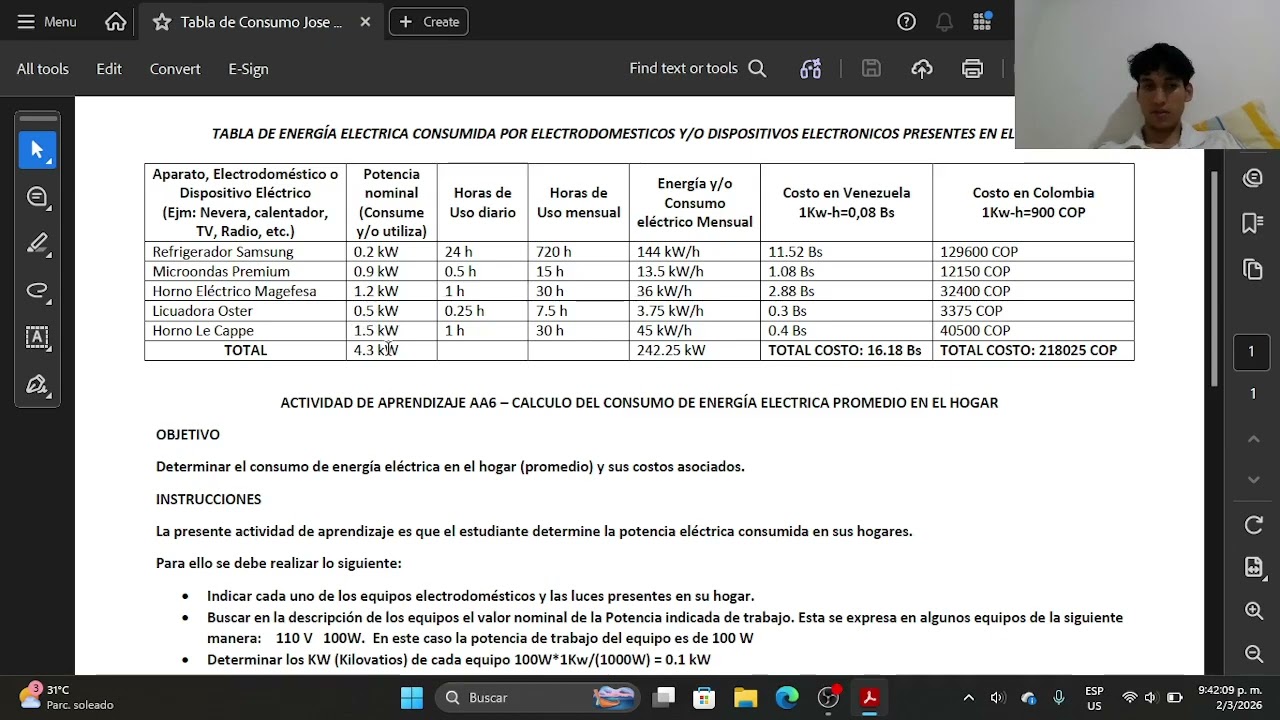Image resolution: width=1280 pixels, height=720 pixels.
Task: Close the Tabla de Consumo Jose tab
Action: point(365,21)
